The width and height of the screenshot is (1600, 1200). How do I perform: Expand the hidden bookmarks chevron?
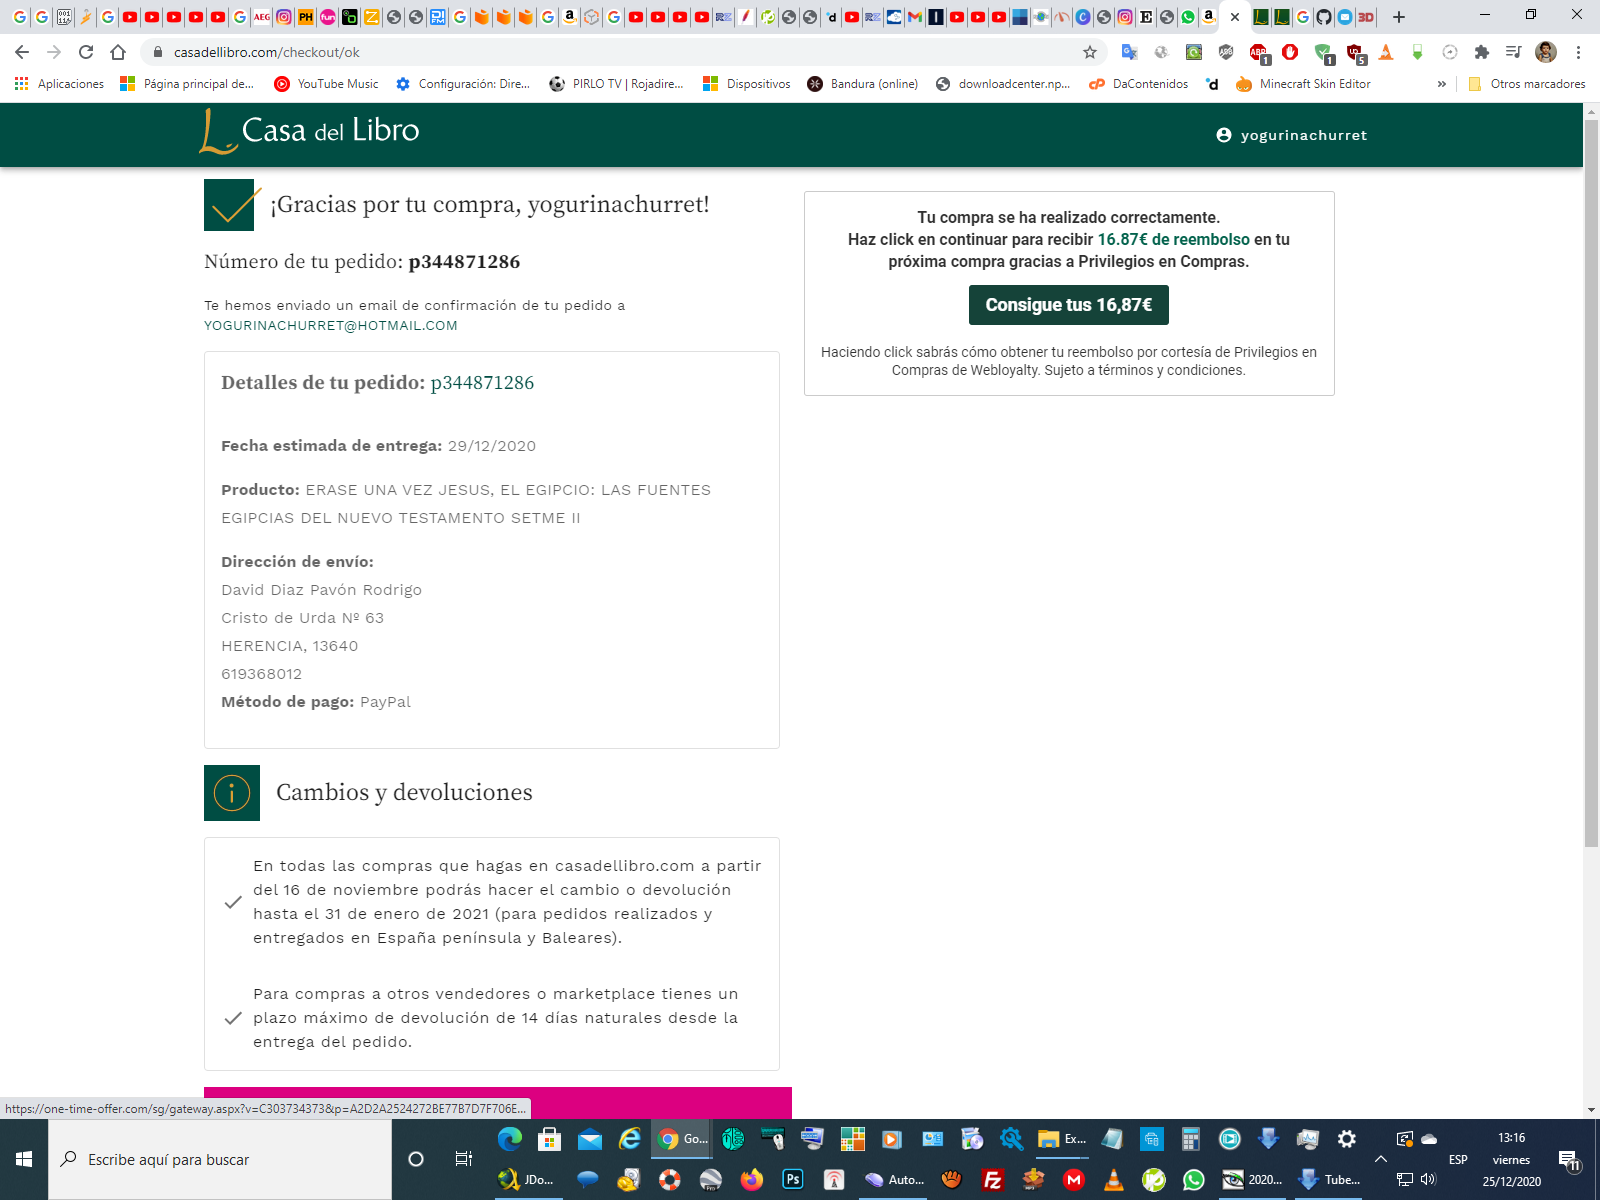1441,84
